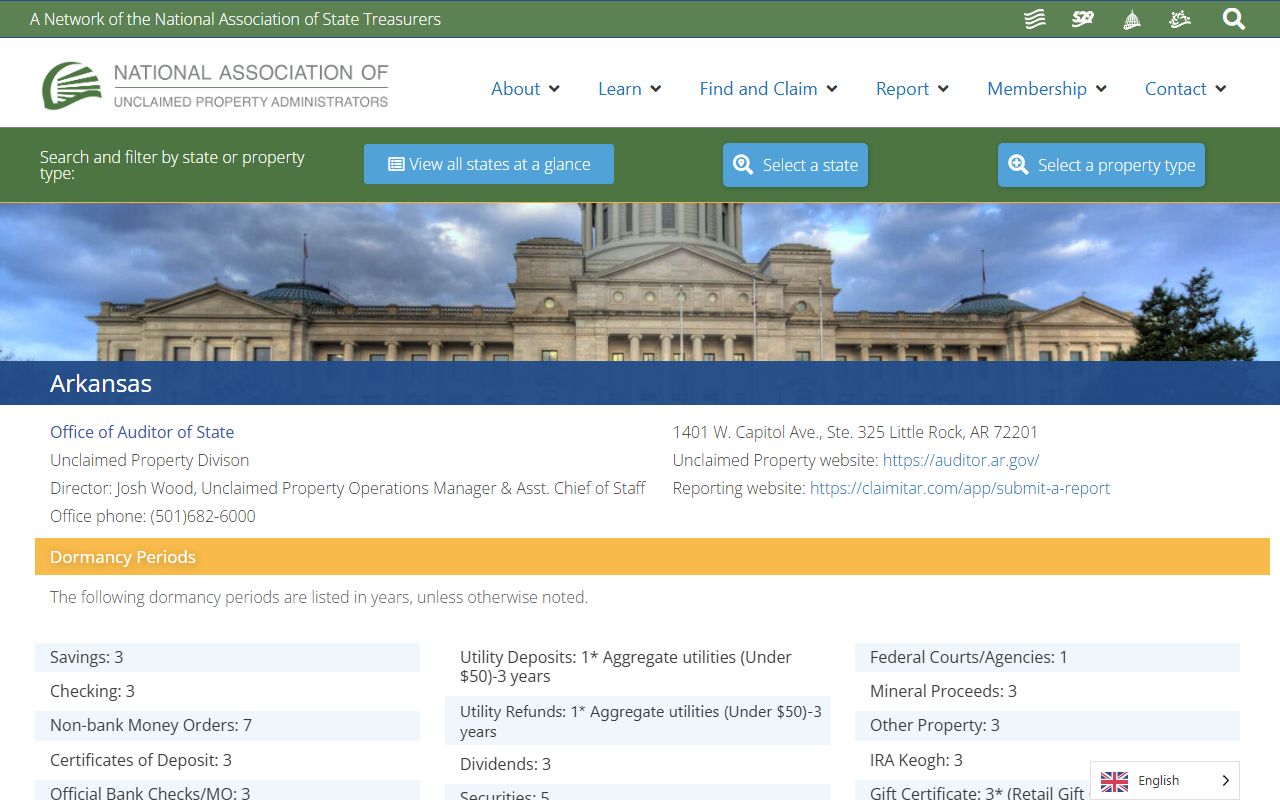Click the office phone (501)682-6000
The height and width of the screenshot is (800, 1280).
[x=153, y=516]
